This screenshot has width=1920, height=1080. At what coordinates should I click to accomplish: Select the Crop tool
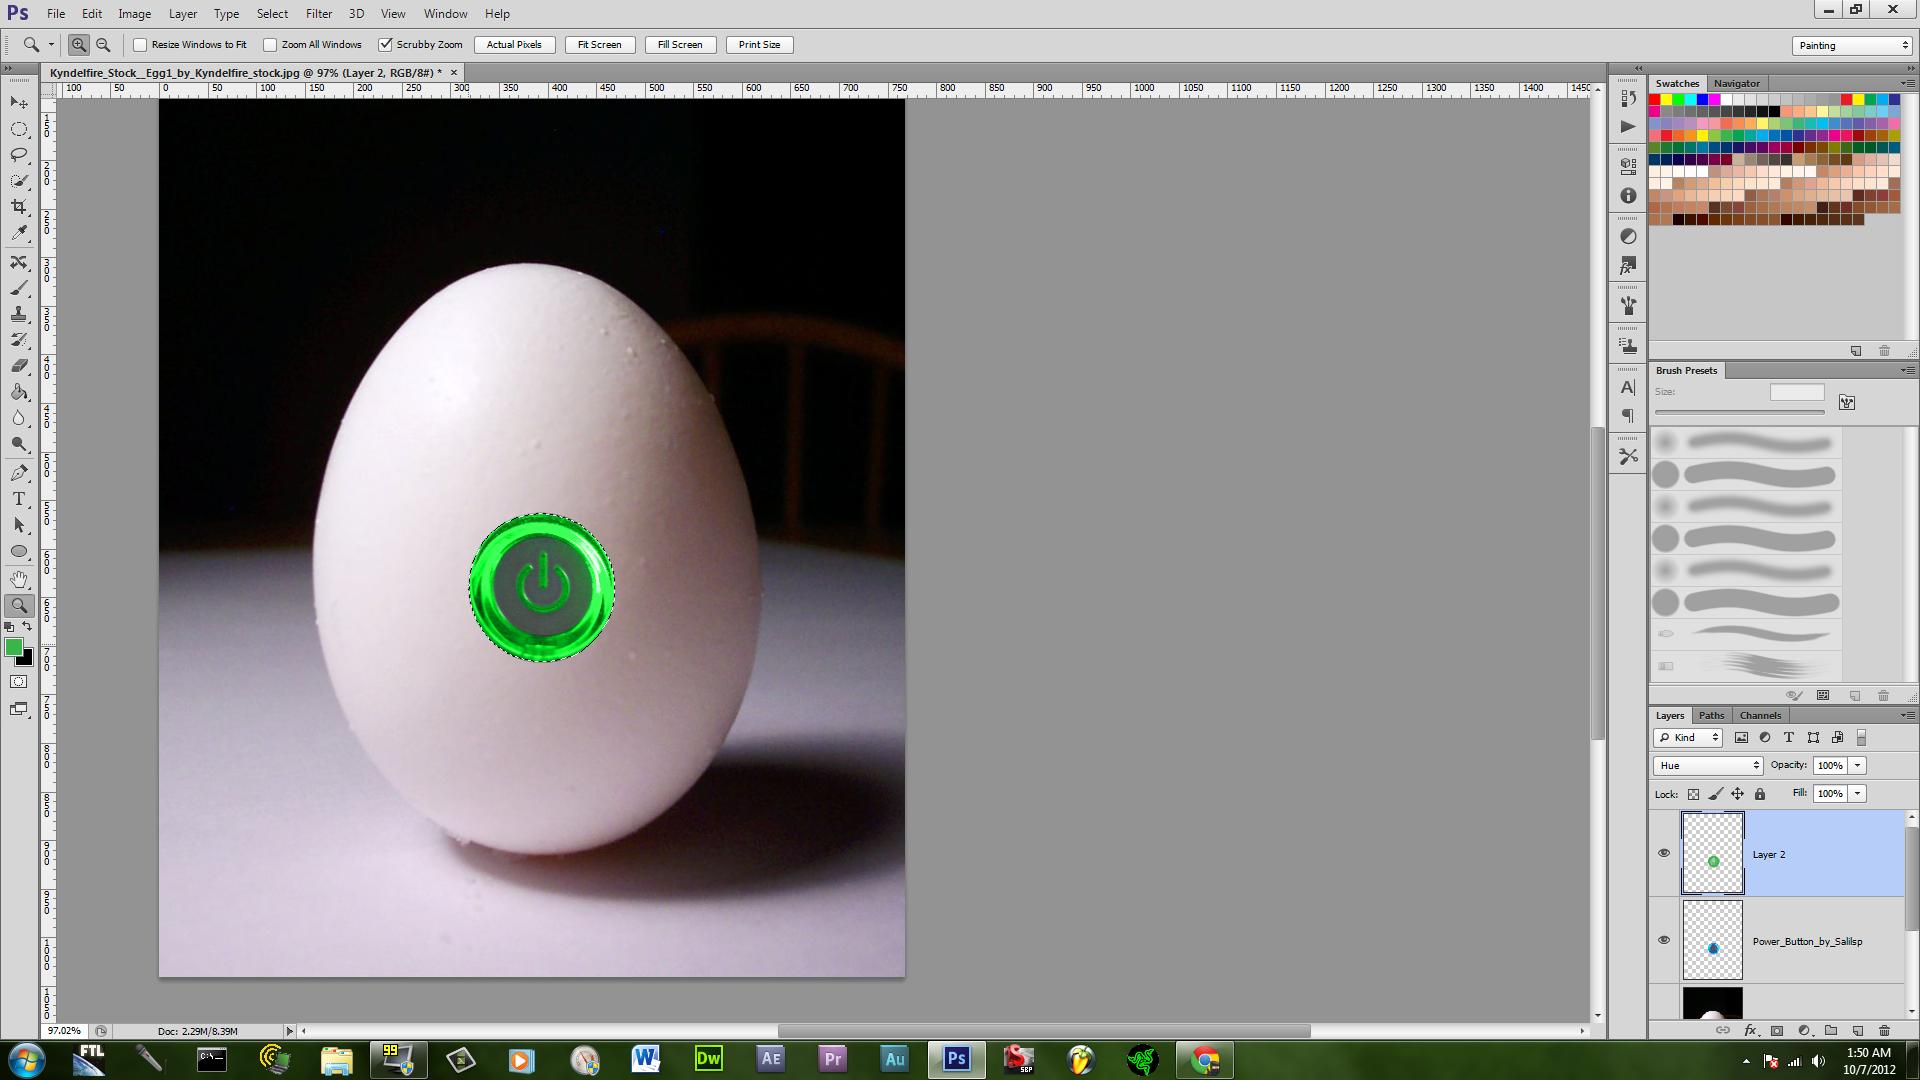pos(19,207)
